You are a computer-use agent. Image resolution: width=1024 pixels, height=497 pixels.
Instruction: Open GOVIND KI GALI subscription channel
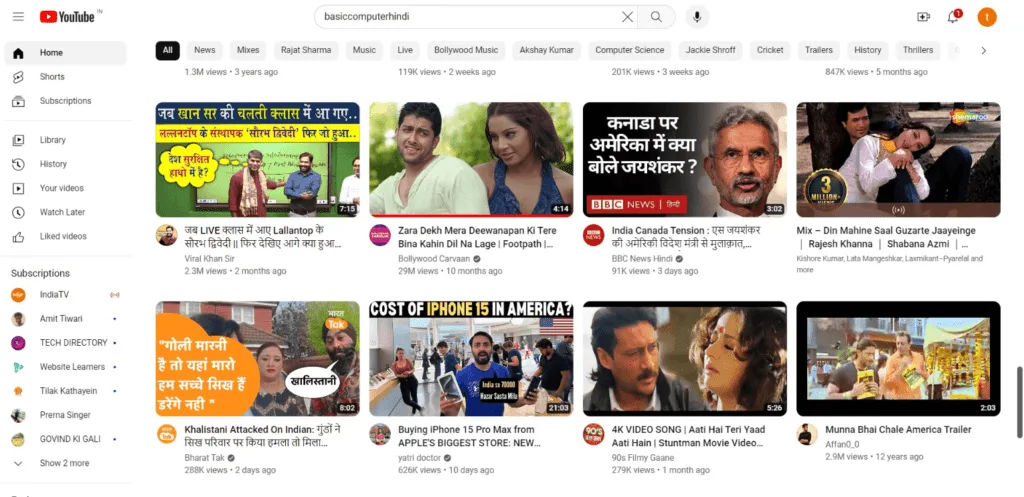[65, 440]
